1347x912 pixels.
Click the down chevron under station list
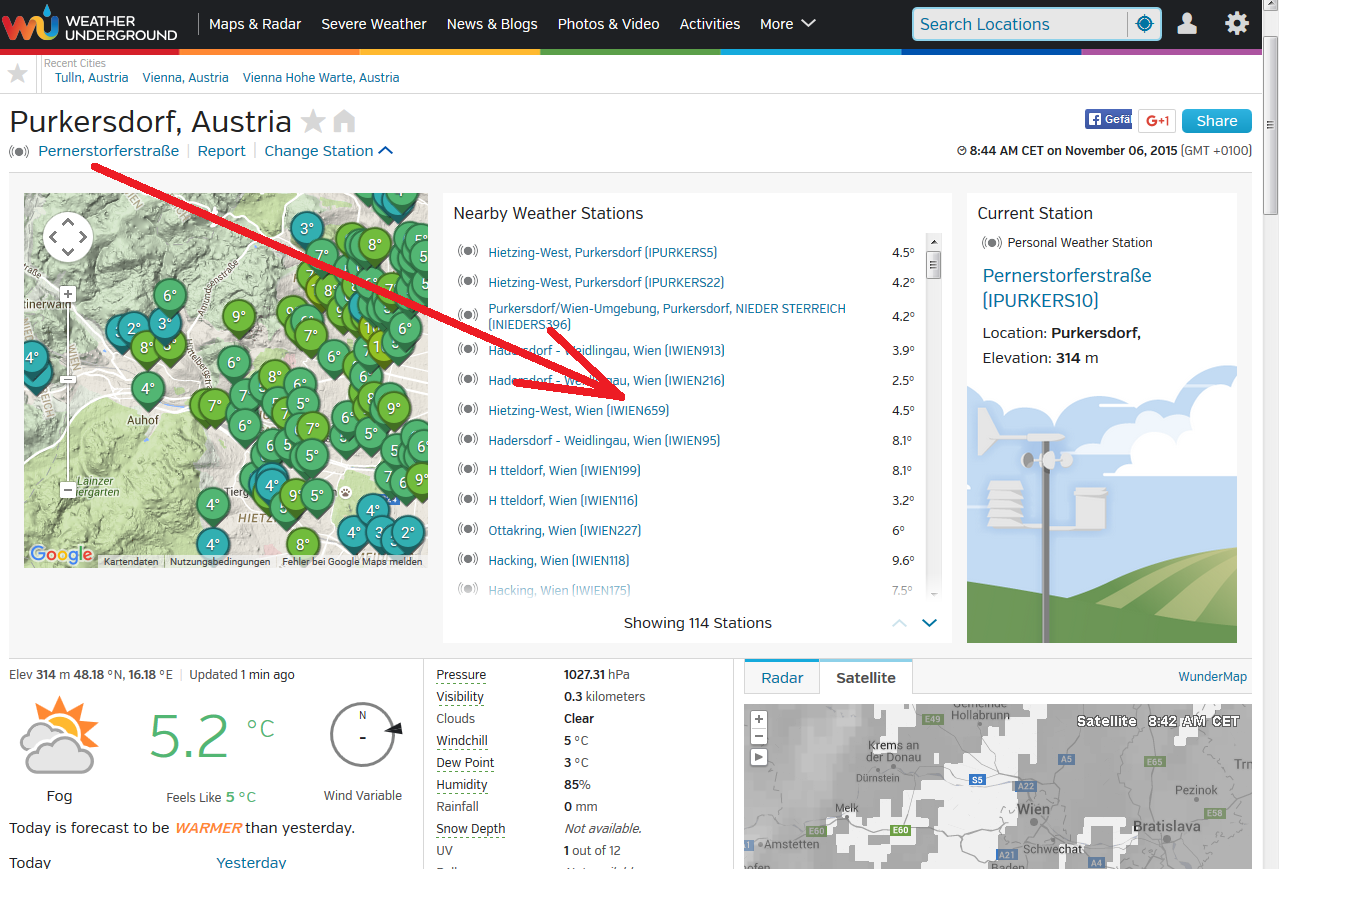click(929, 623)
